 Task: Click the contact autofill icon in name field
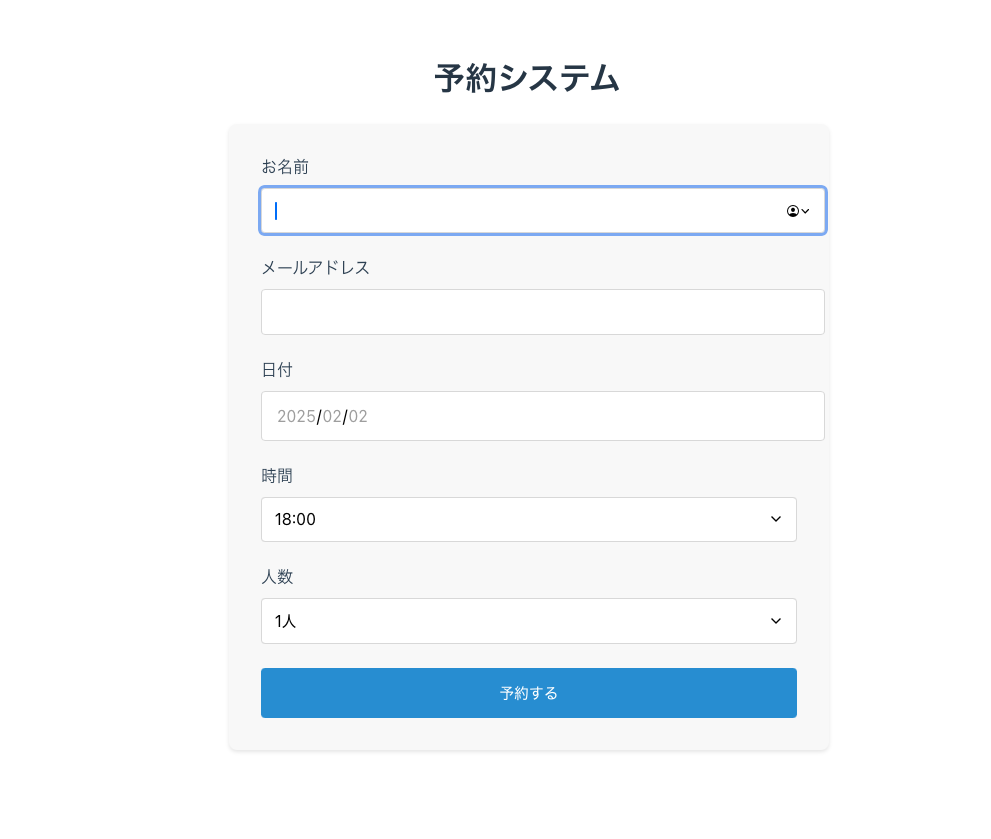[792, 211]
